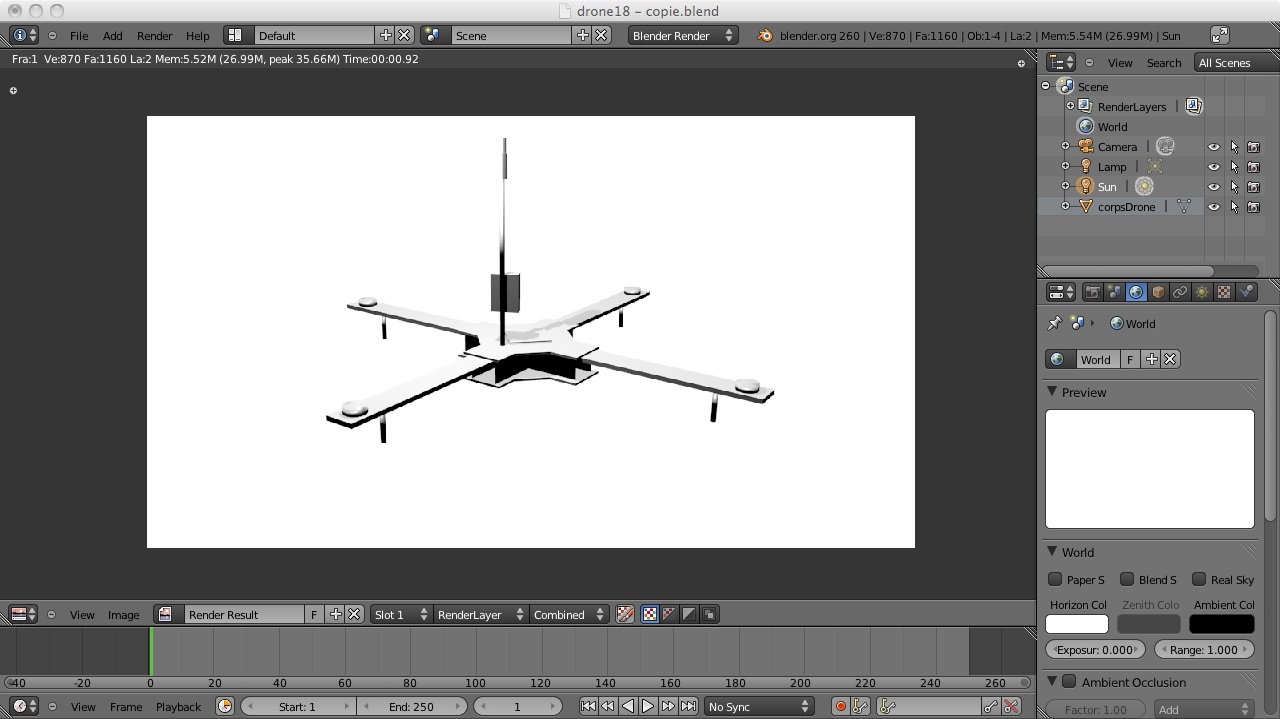Open the RenderLayer dropdown

(479, 614)
